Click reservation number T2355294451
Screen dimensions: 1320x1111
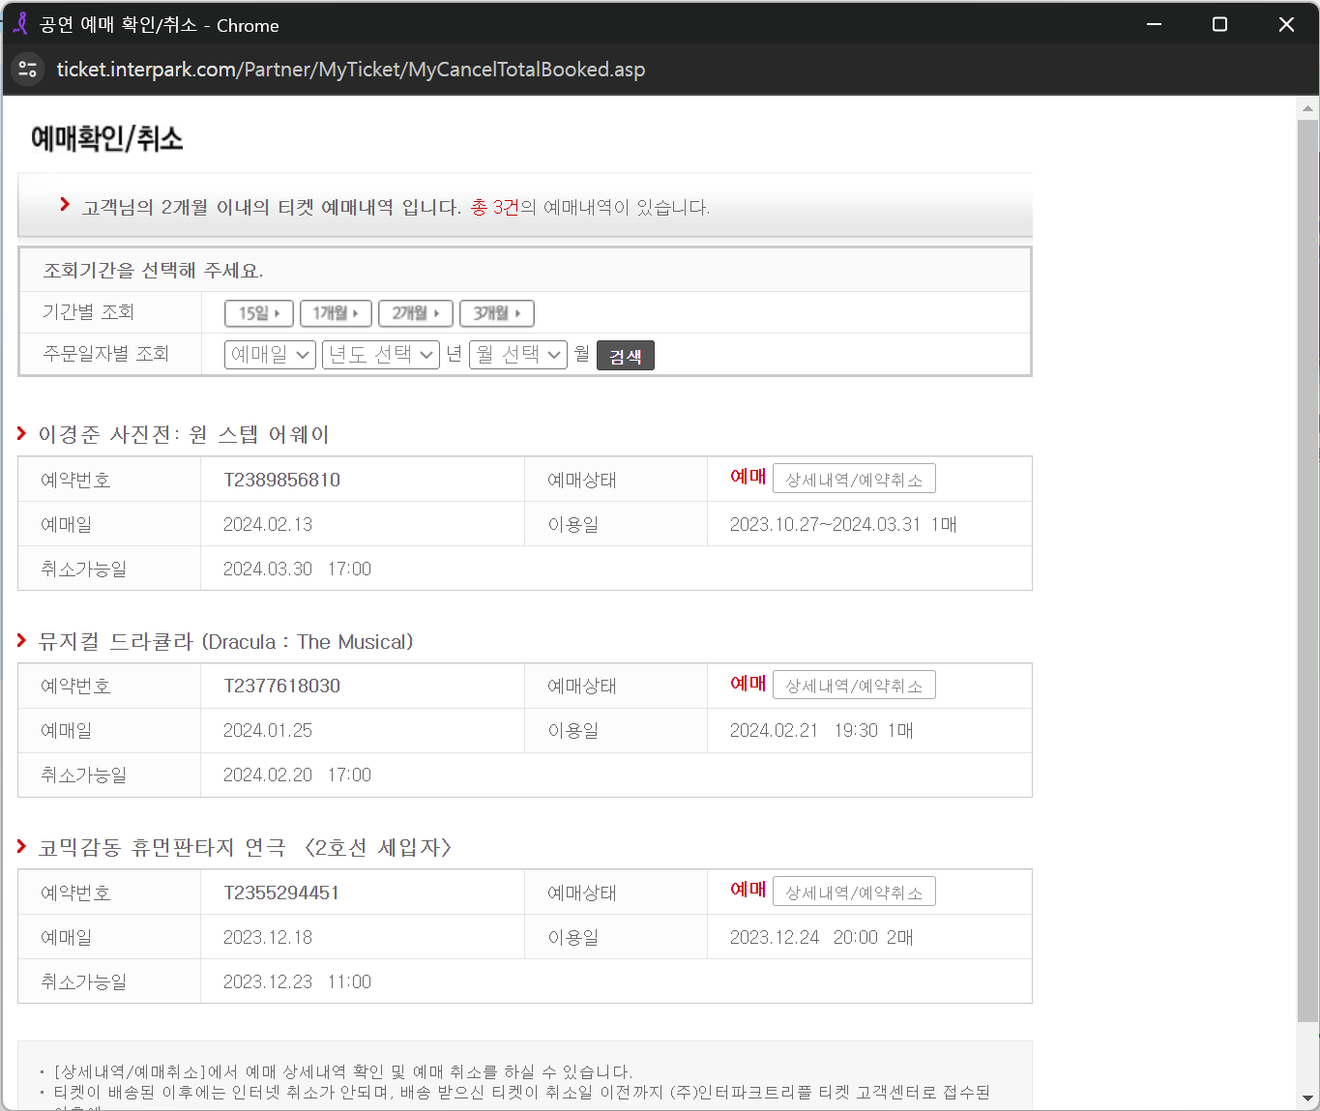click(281, 893)
